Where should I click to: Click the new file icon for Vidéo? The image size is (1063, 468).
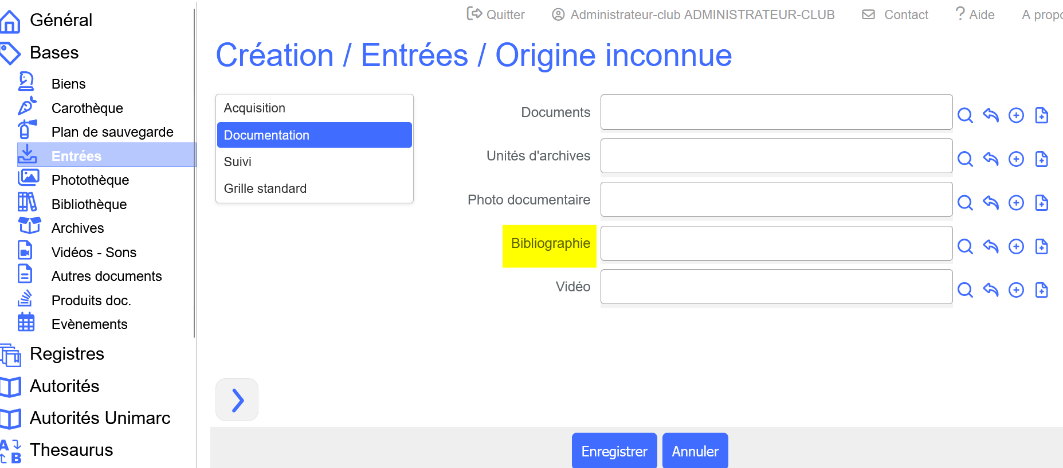[1041, 290]
